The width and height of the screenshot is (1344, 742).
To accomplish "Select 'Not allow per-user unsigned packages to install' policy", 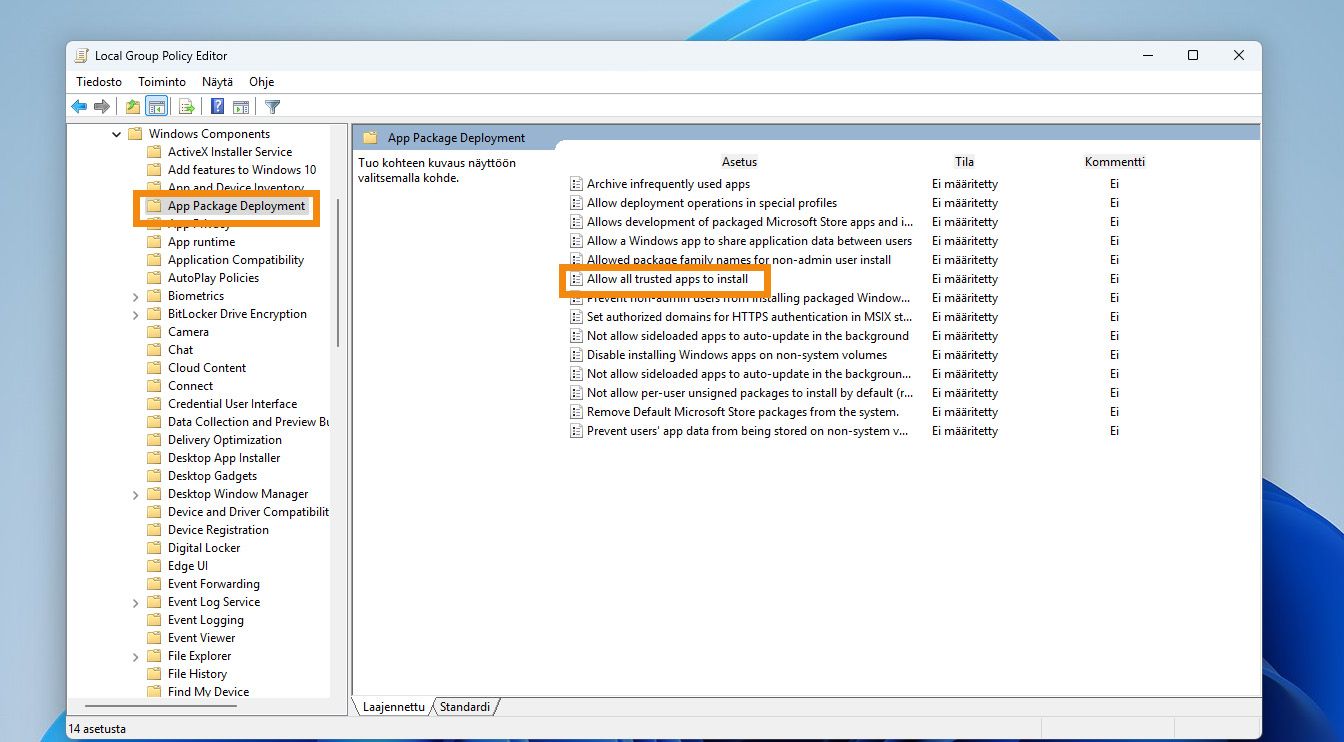I will pyautogui.click(x=749, y=393).
